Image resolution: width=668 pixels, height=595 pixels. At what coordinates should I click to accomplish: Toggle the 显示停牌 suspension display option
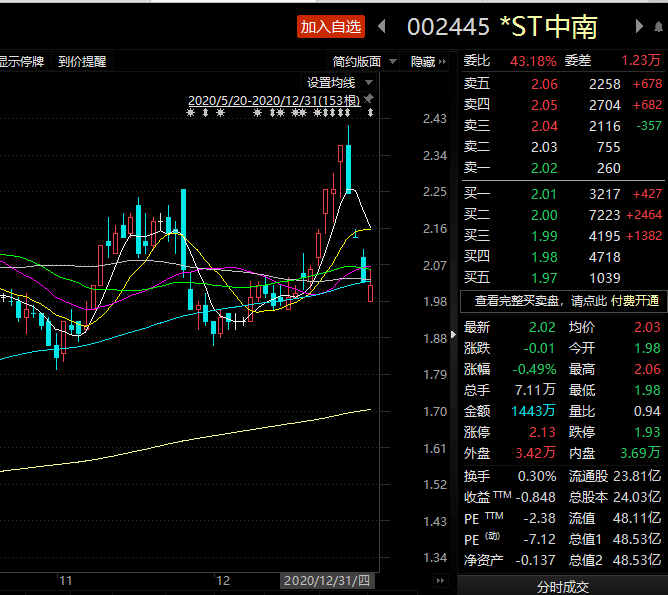(x=22, y=61)
